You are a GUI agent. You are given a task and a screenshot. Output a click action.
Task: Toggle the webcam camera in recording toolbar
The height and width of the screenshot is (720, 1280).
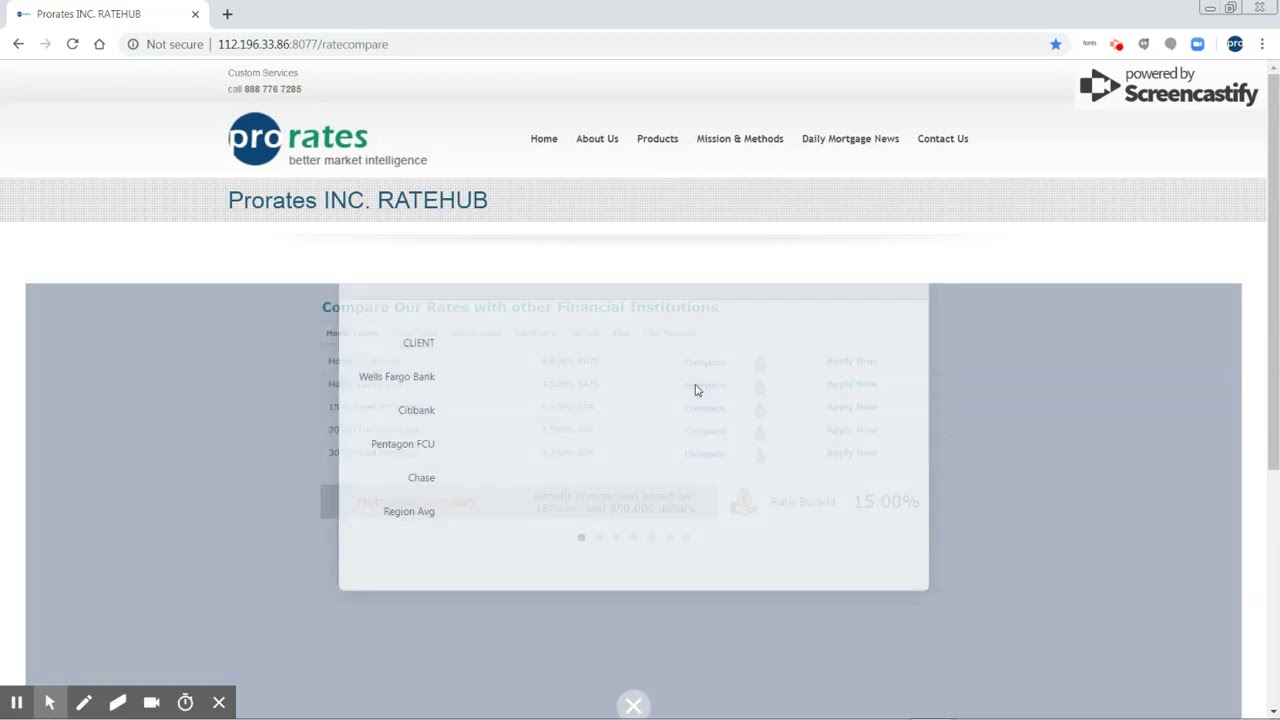[x=152, y=703]
